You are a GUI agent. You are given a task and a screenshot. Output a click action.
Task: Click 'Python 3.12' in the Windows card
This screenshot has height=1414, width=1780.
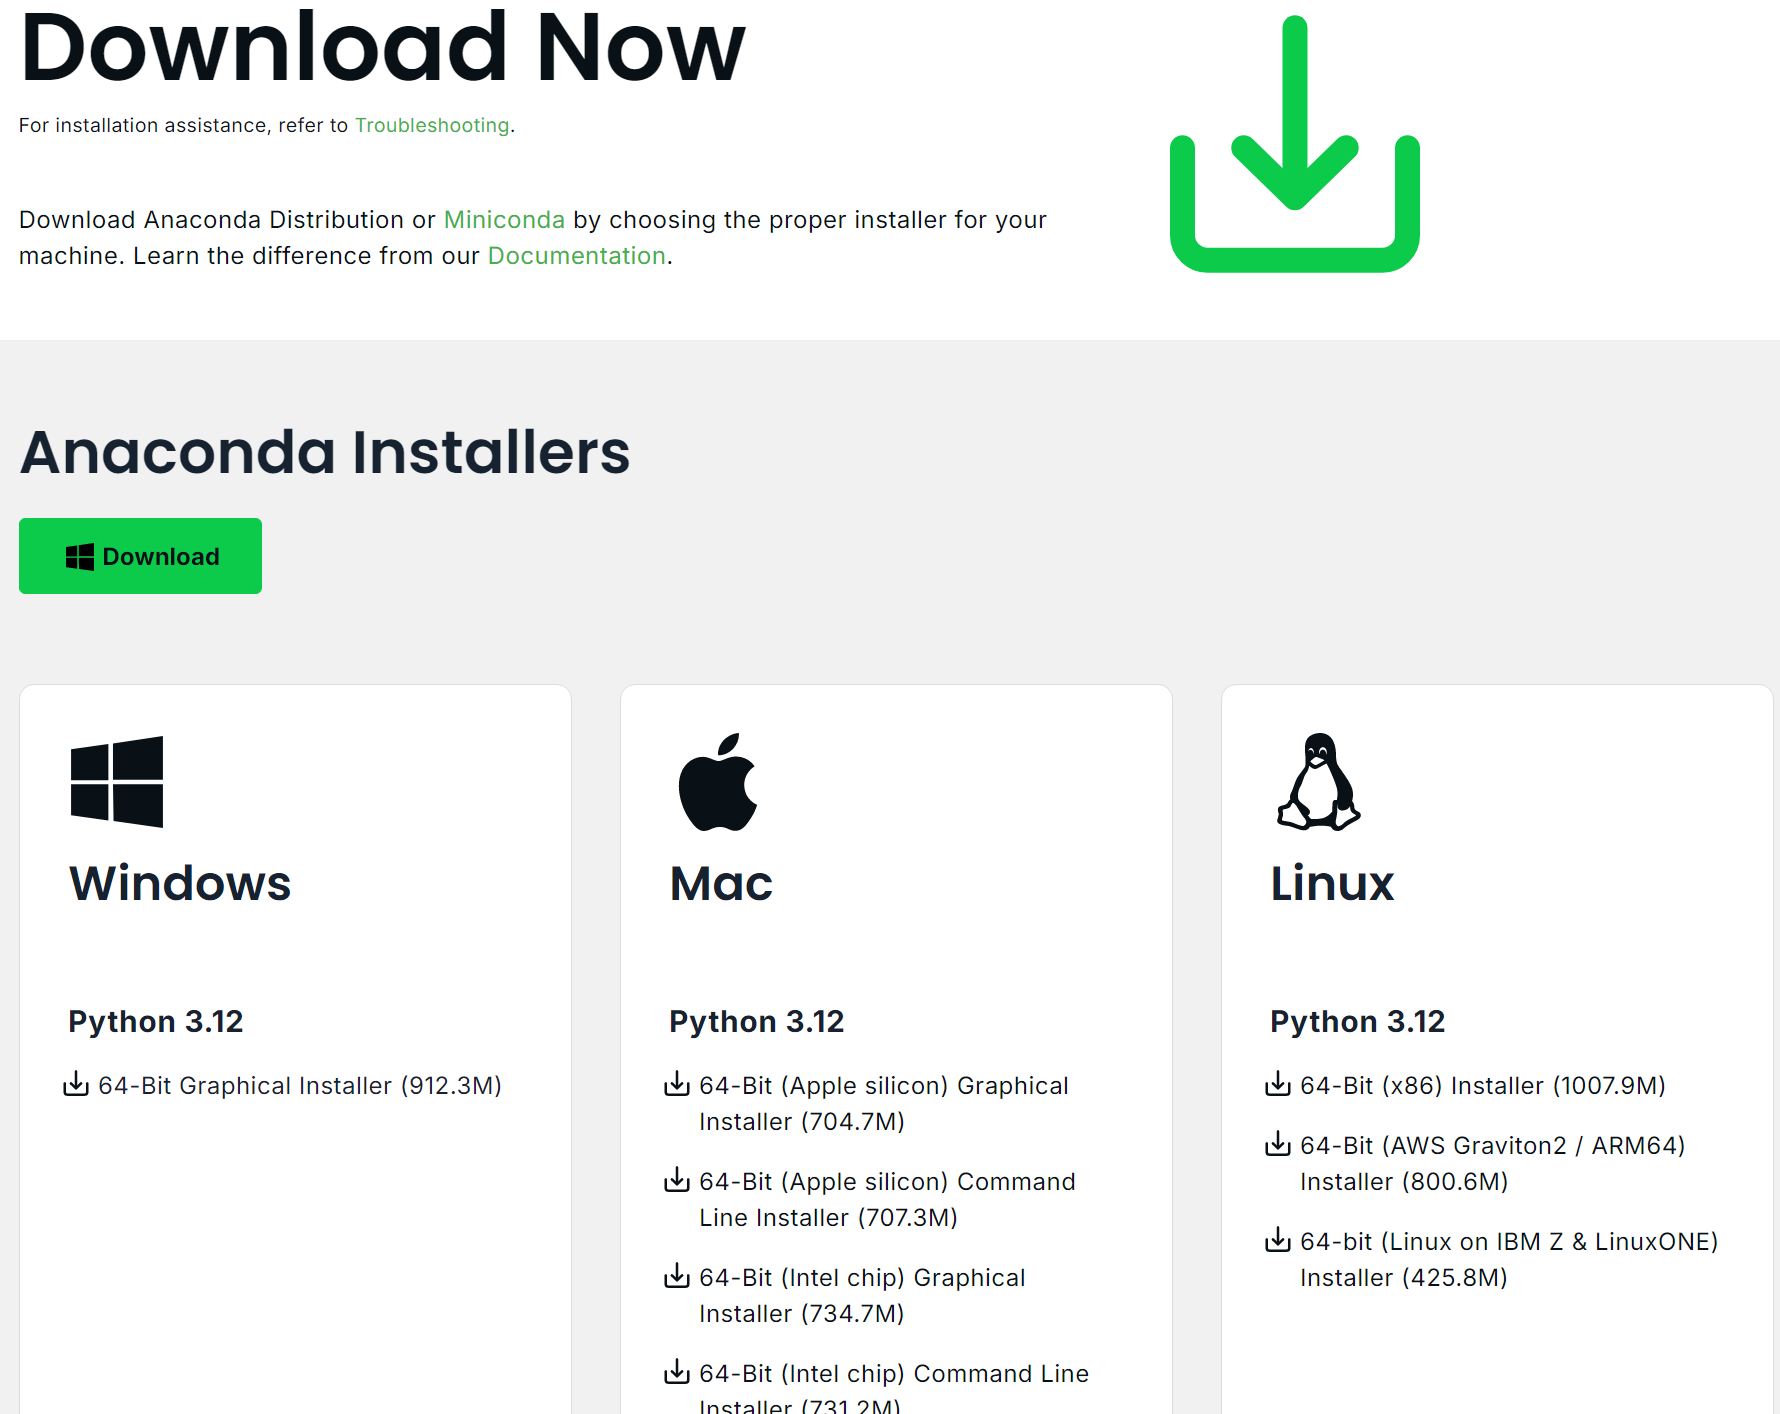156,1022
